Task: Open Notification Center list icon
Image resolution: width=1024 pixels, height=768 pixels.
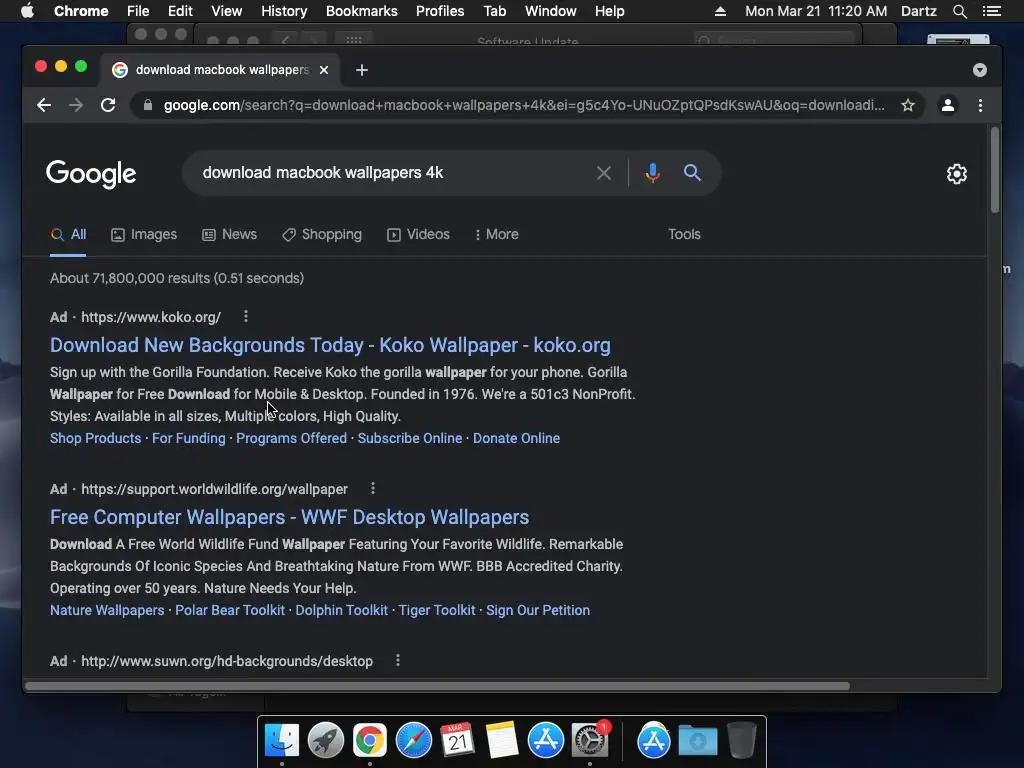Action: click(991, 11)
